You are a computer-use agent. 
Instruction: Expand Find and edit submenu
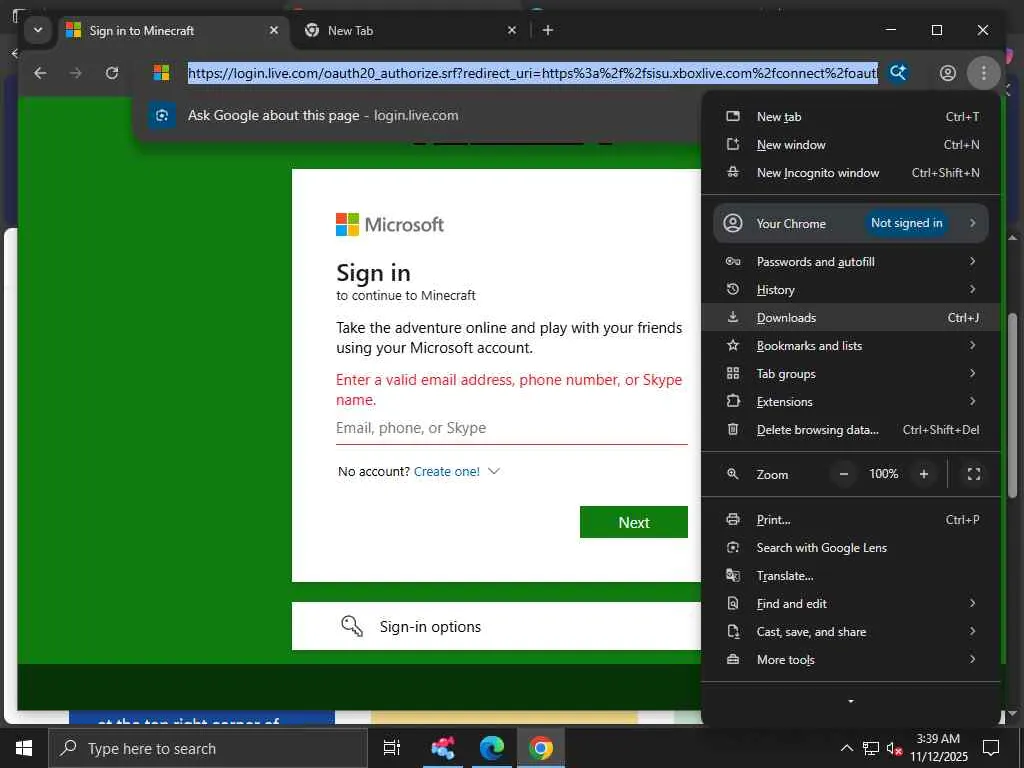pos(851,604)
